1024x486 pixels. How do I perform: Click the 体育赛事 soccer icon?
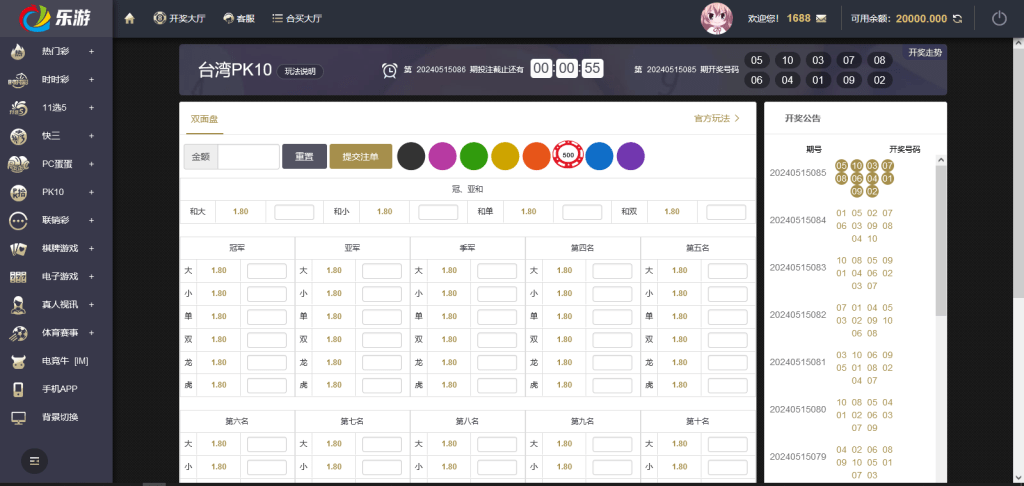coord(18,333)
